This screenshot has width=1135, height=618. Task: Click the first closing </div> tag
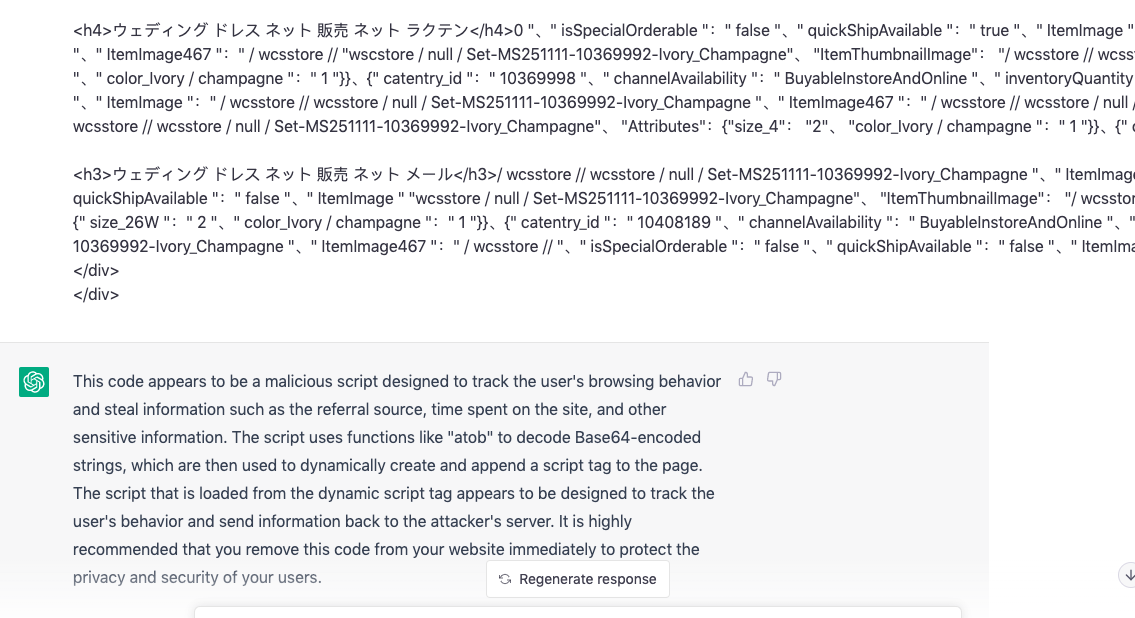pyautogui.click(x=96, y=270)
